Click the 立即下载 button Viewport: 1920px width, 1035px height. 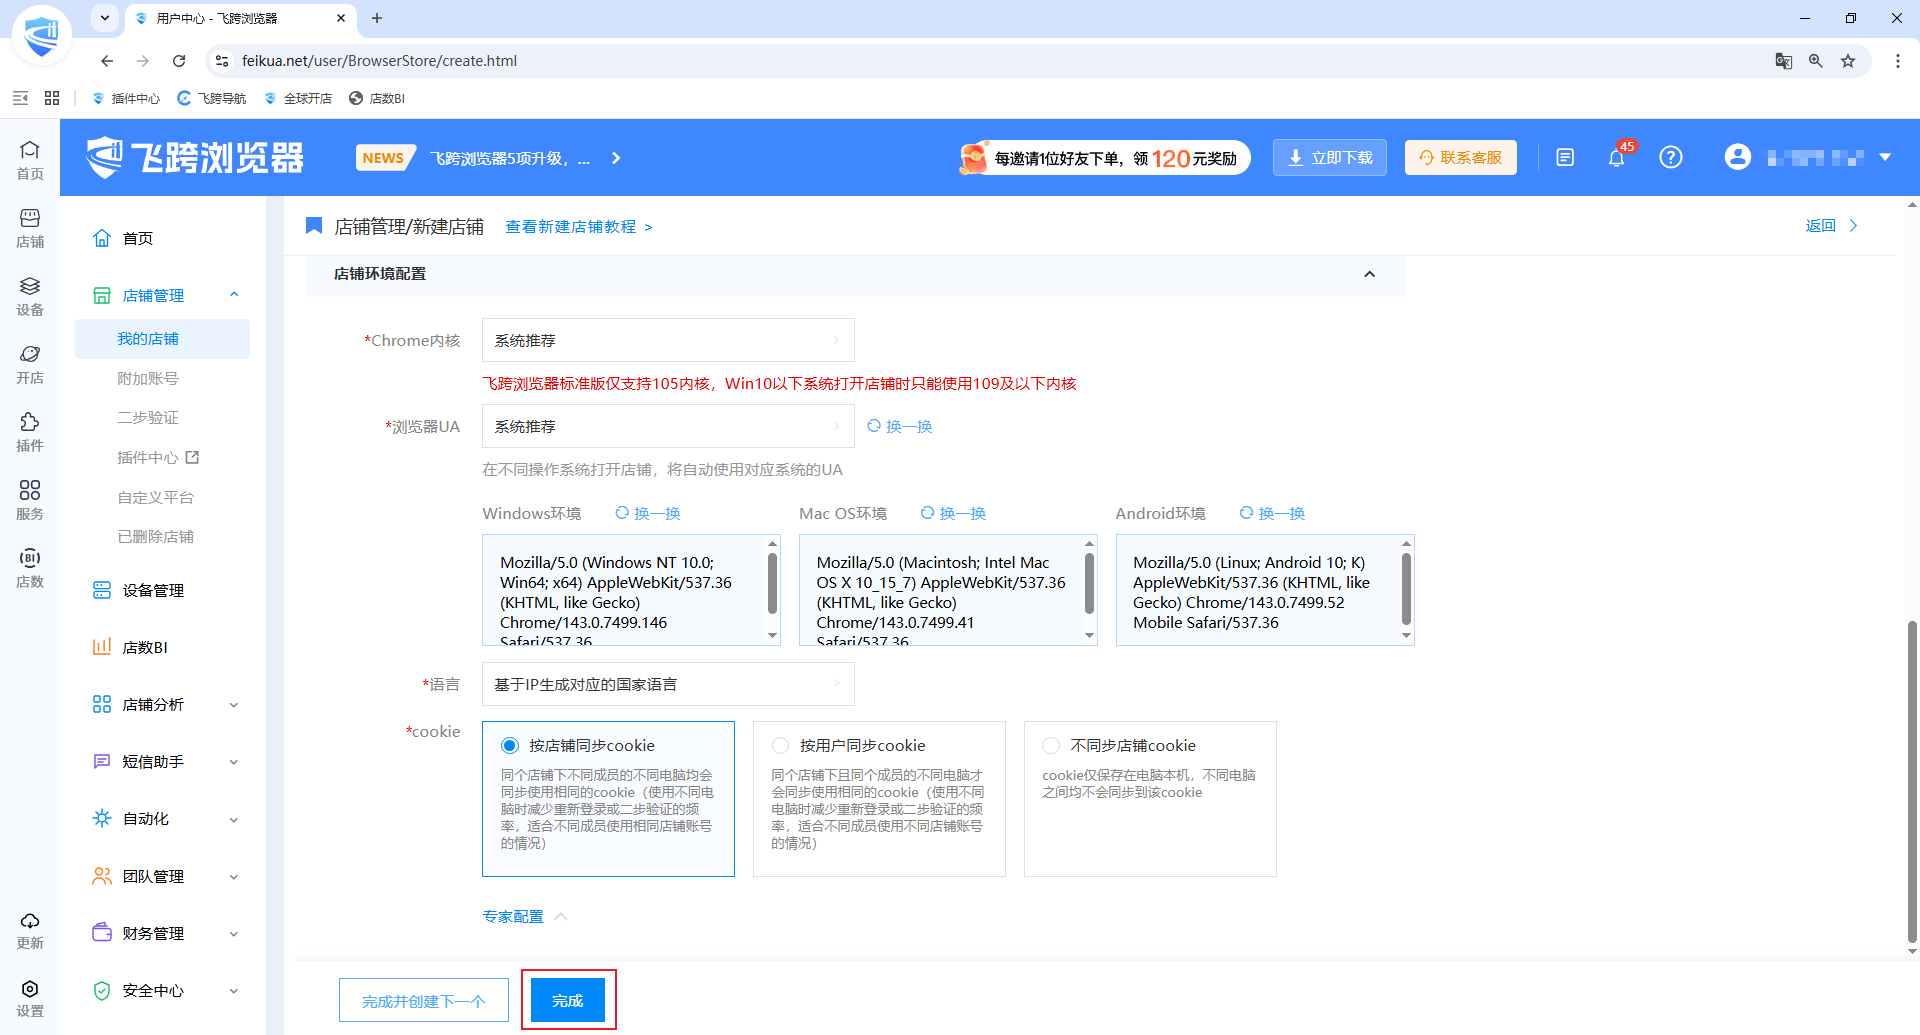pos(1330,157)
